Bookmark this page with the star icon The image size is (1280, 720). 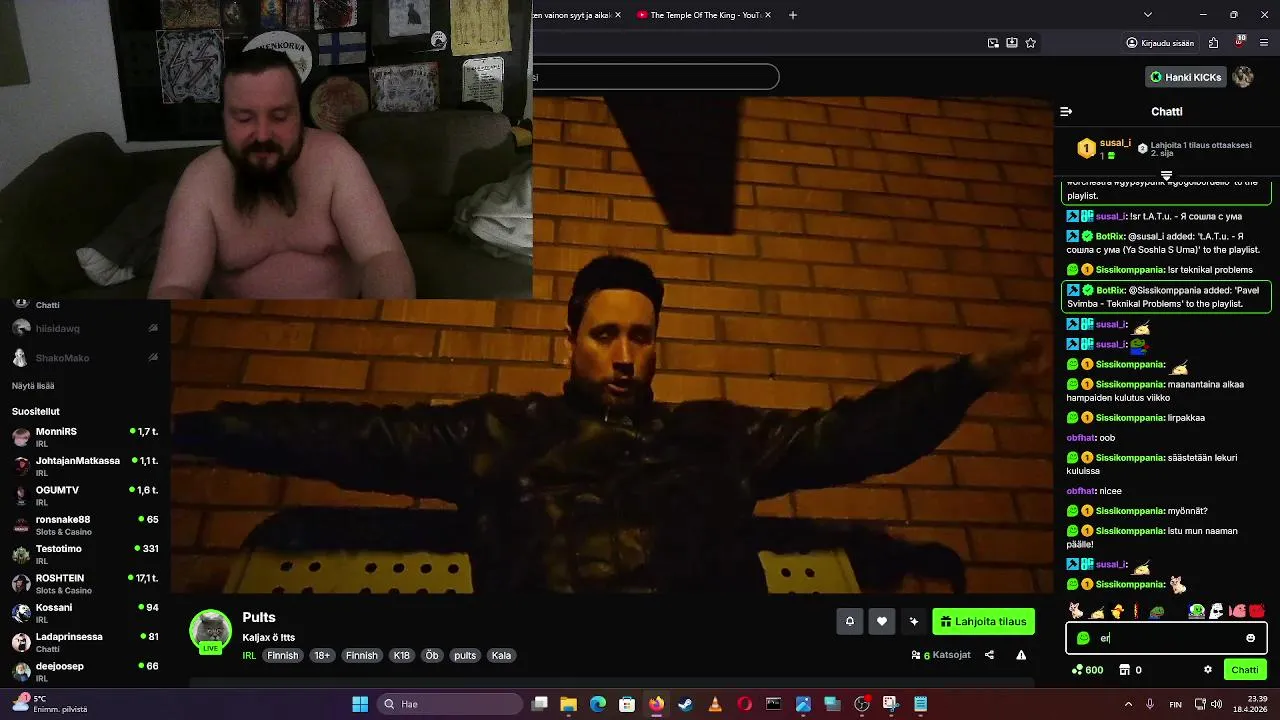point(1030,43)
